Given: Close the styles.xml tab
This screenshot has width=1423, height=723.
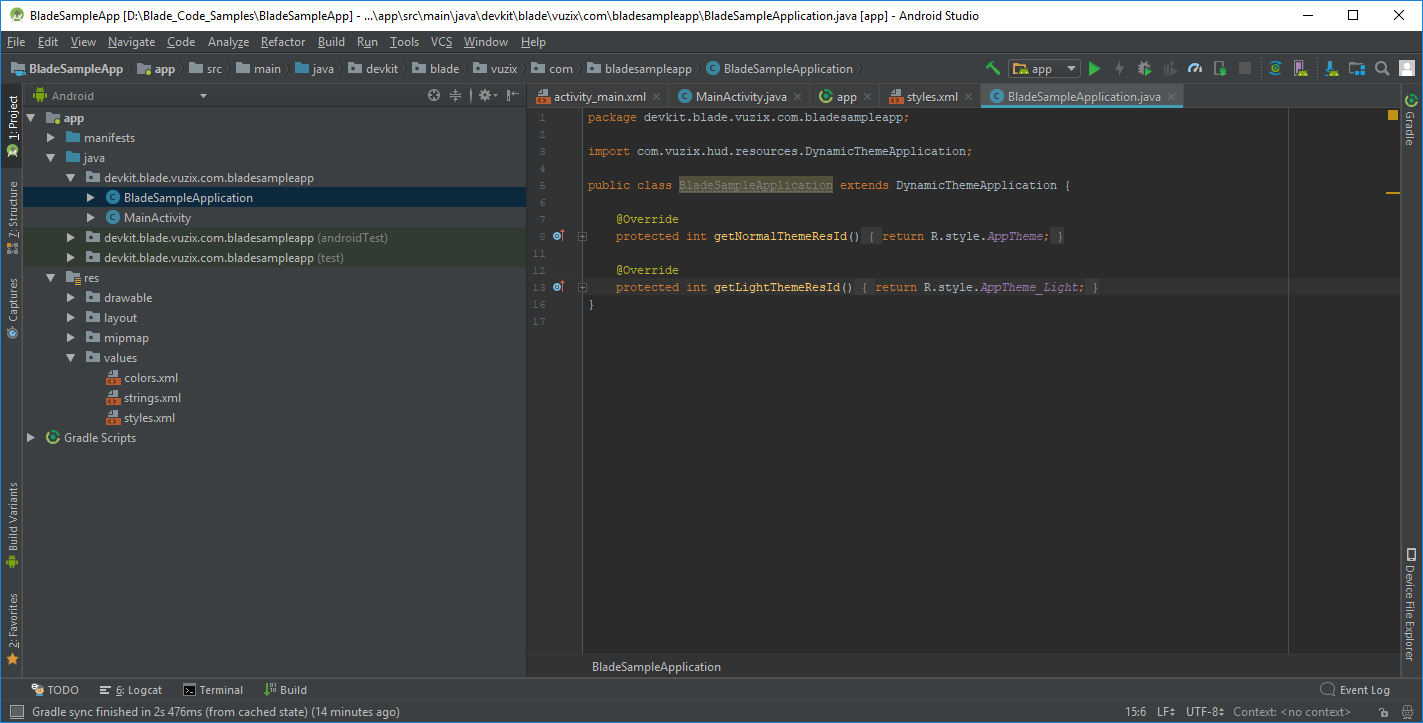Looking at the screenshot, I should click(969, 97).
